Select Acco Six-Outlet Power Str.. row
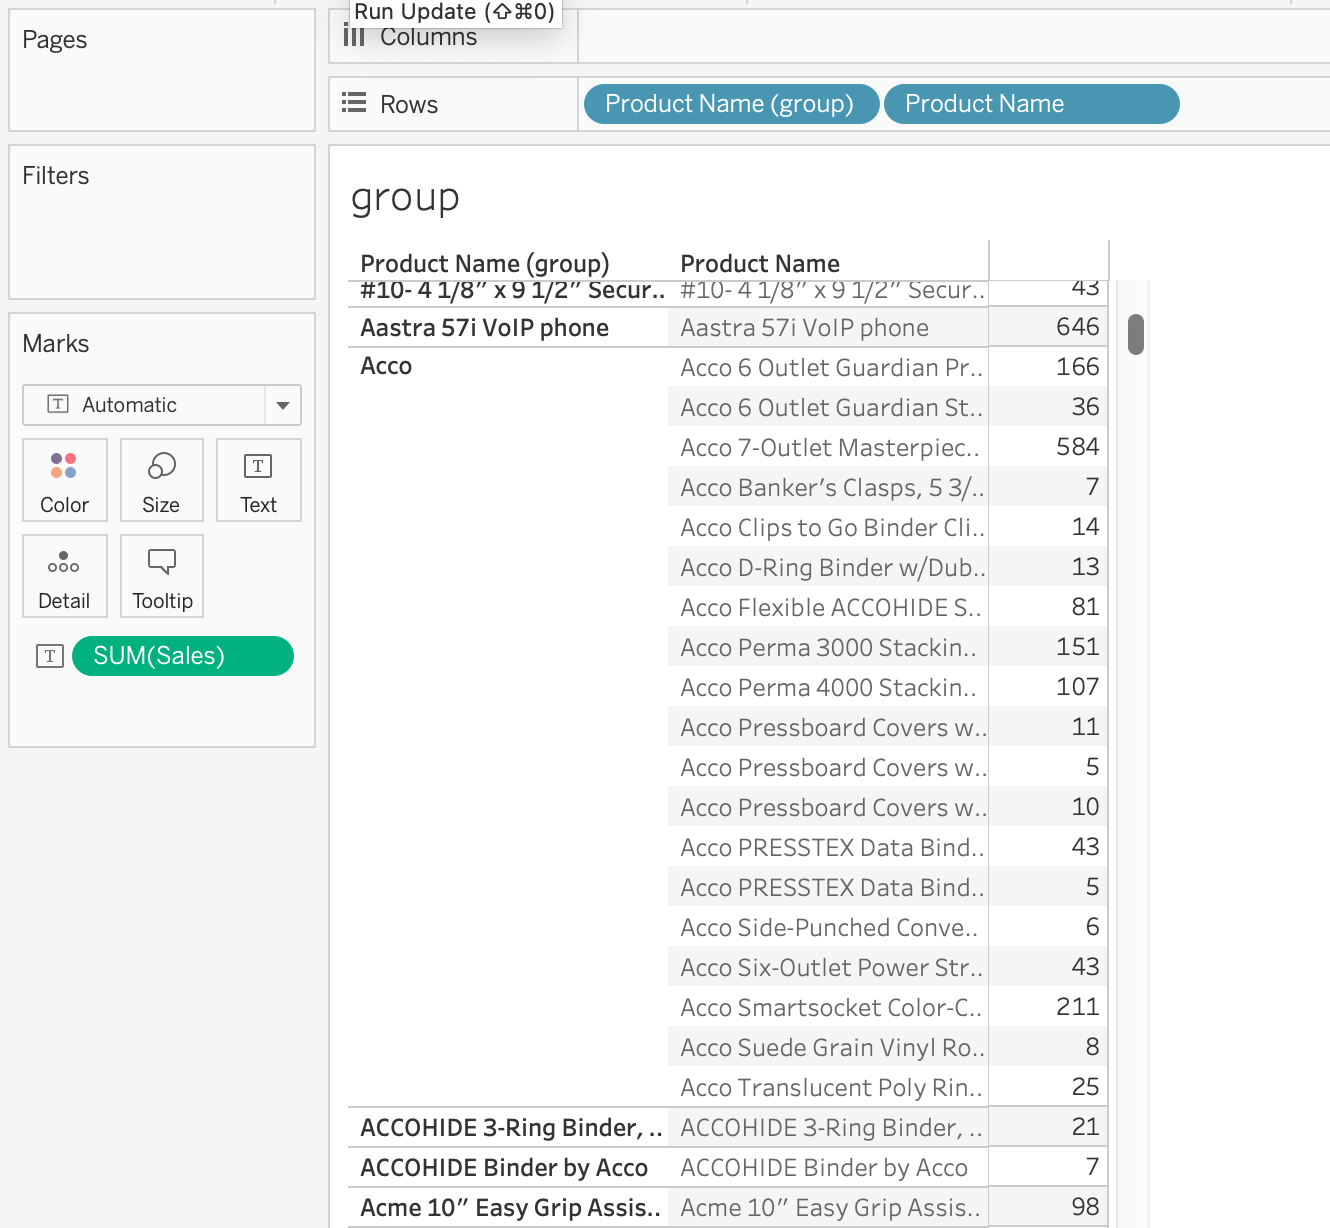The height and width of the screenshot is (1228, 1330). [x=828, y=968]
